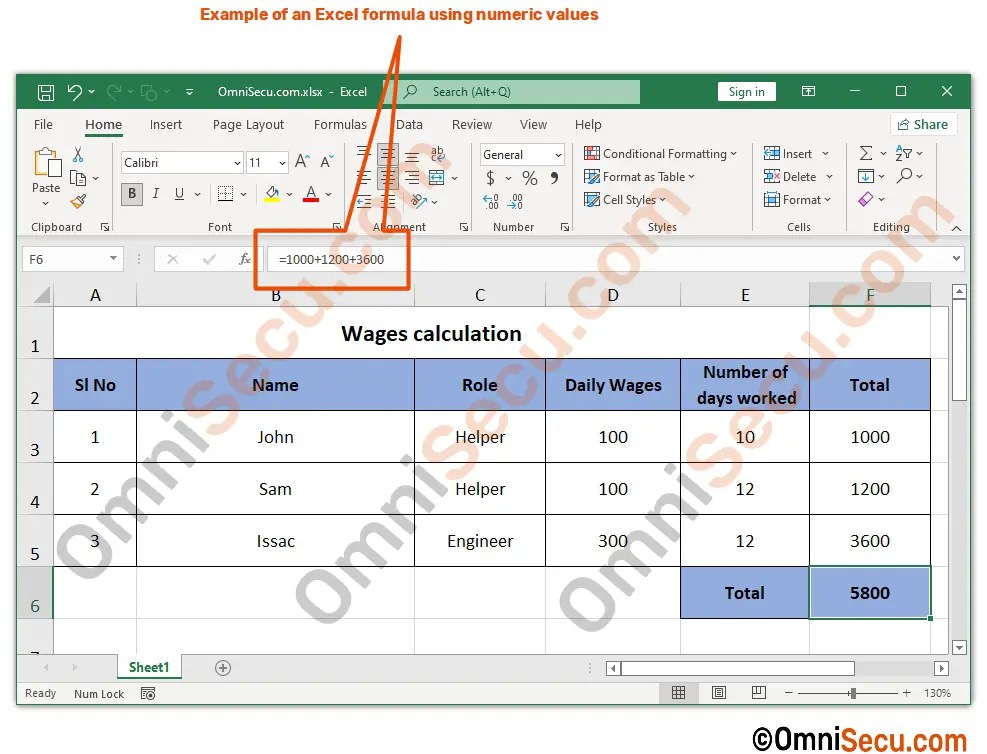The height and width of the screenshot is (754, 987).
Task: Apply Conditional Formatting
Action: coord(660,153)
